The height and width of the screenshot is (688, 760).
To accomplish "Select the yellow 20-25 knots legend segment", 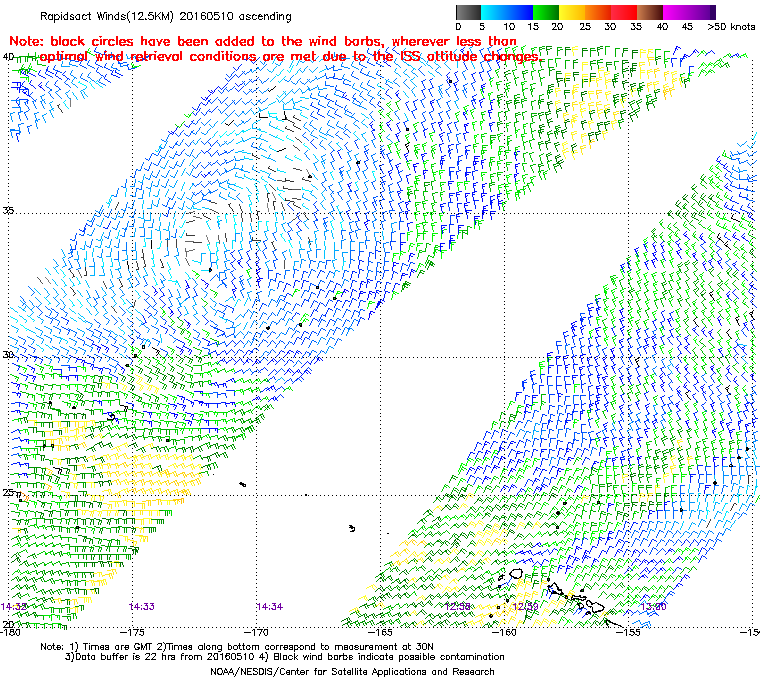I will coord(572,12).
